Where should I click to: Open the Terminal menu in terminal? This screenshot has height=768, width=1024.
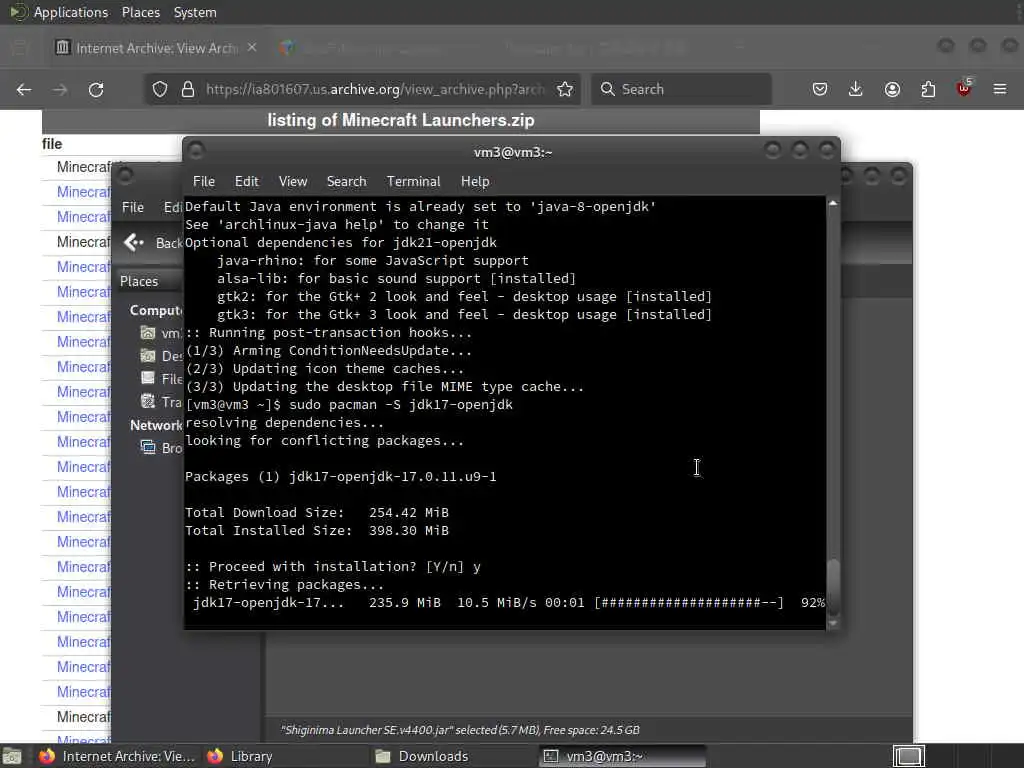(x=413, y=182)
